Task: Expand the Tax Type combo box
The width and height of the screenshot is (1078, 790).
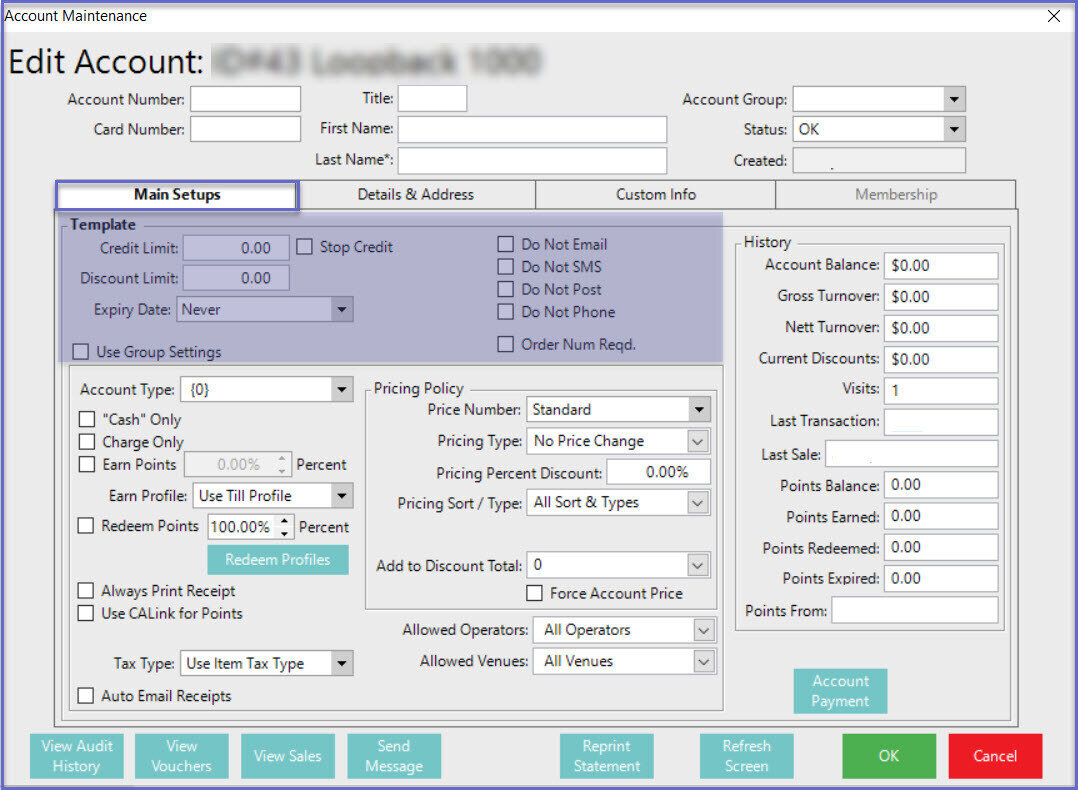Action: [x=341, y=663]
